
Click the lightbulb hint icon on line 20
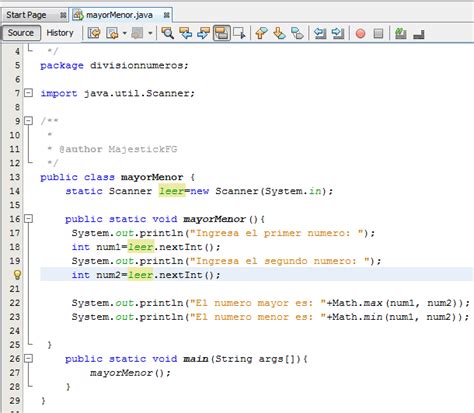pos(17,275)
